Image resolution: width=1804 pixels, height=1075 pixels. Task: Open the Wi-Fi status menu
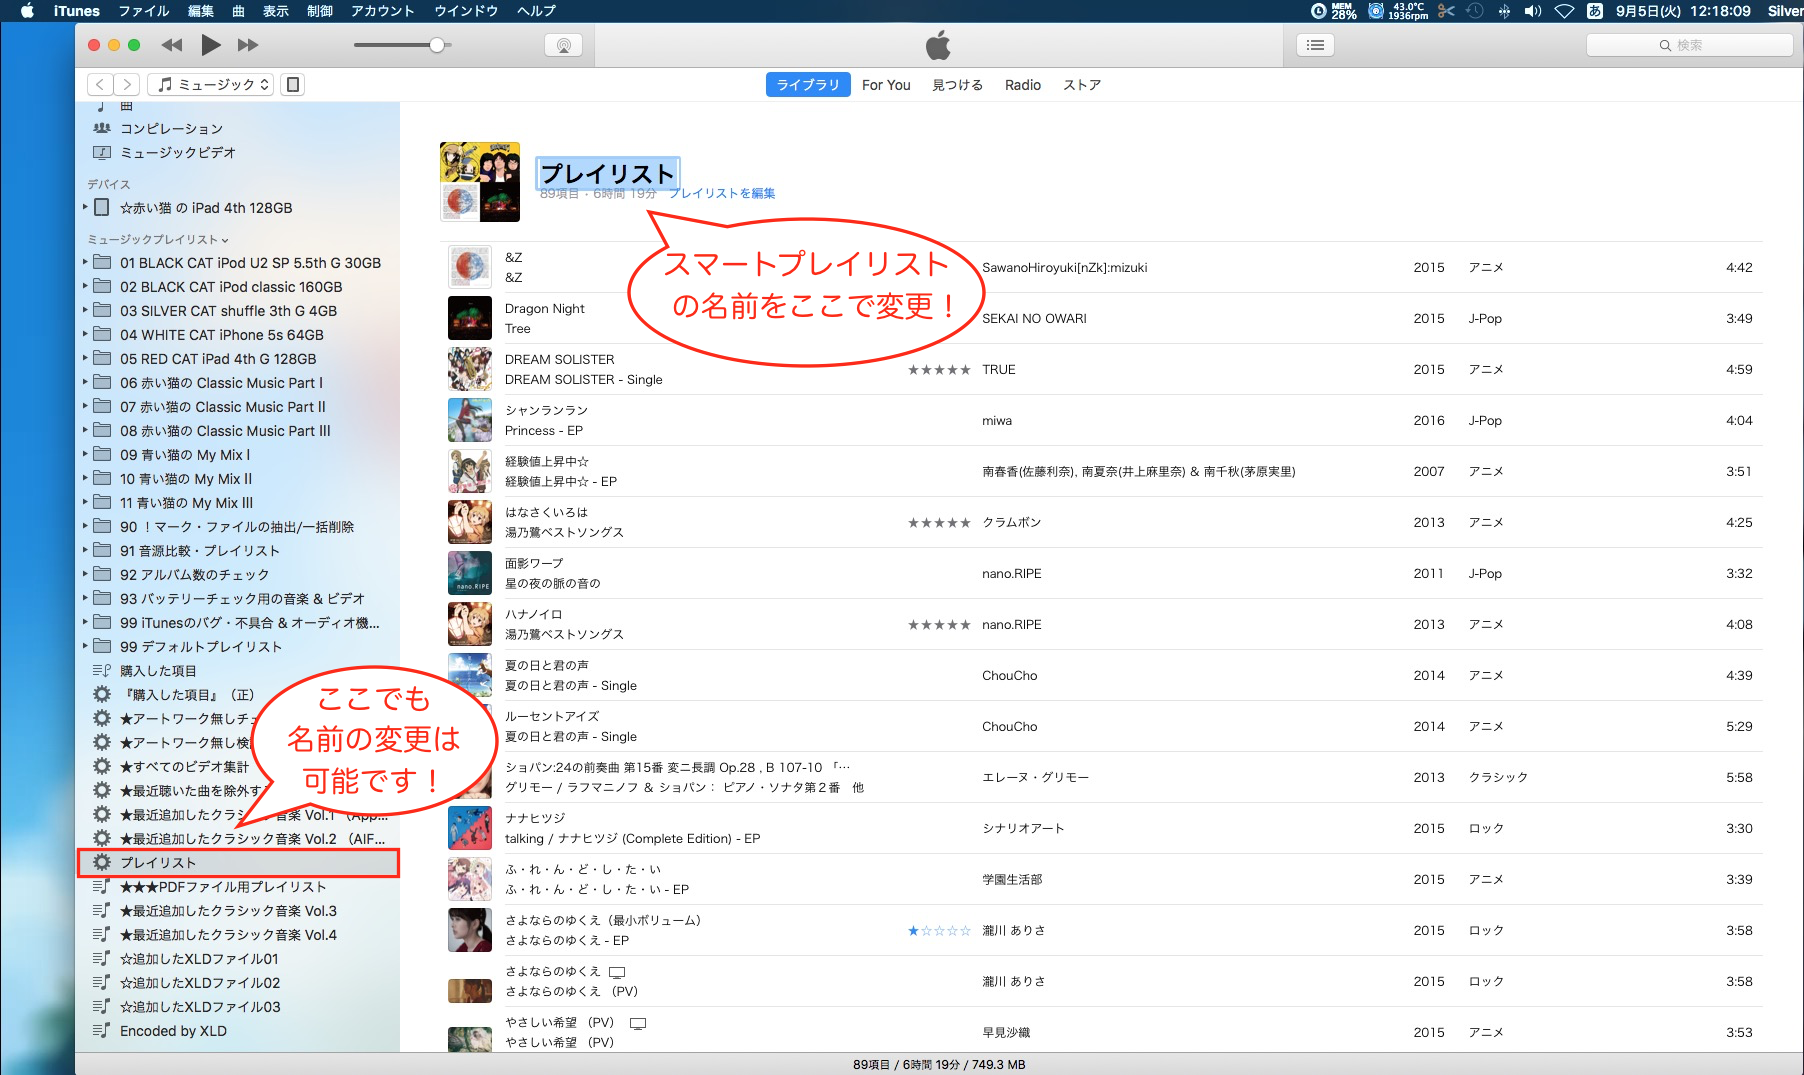(x=1565, y=11)
